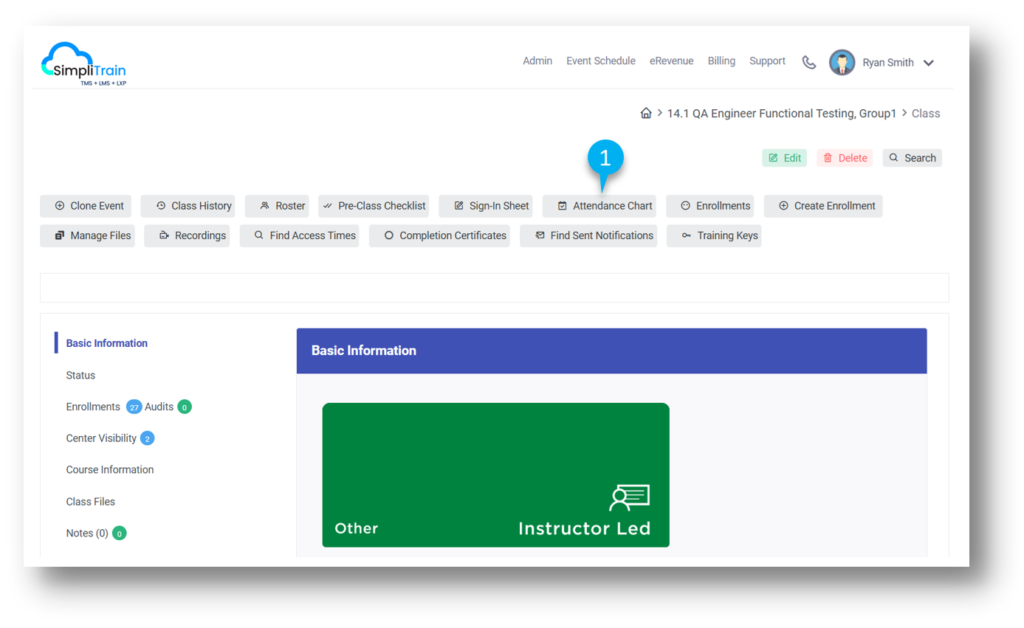The image size is (1024, 628).
Task: Click the key icon on Training Keys
Action: tap(685, 236)
